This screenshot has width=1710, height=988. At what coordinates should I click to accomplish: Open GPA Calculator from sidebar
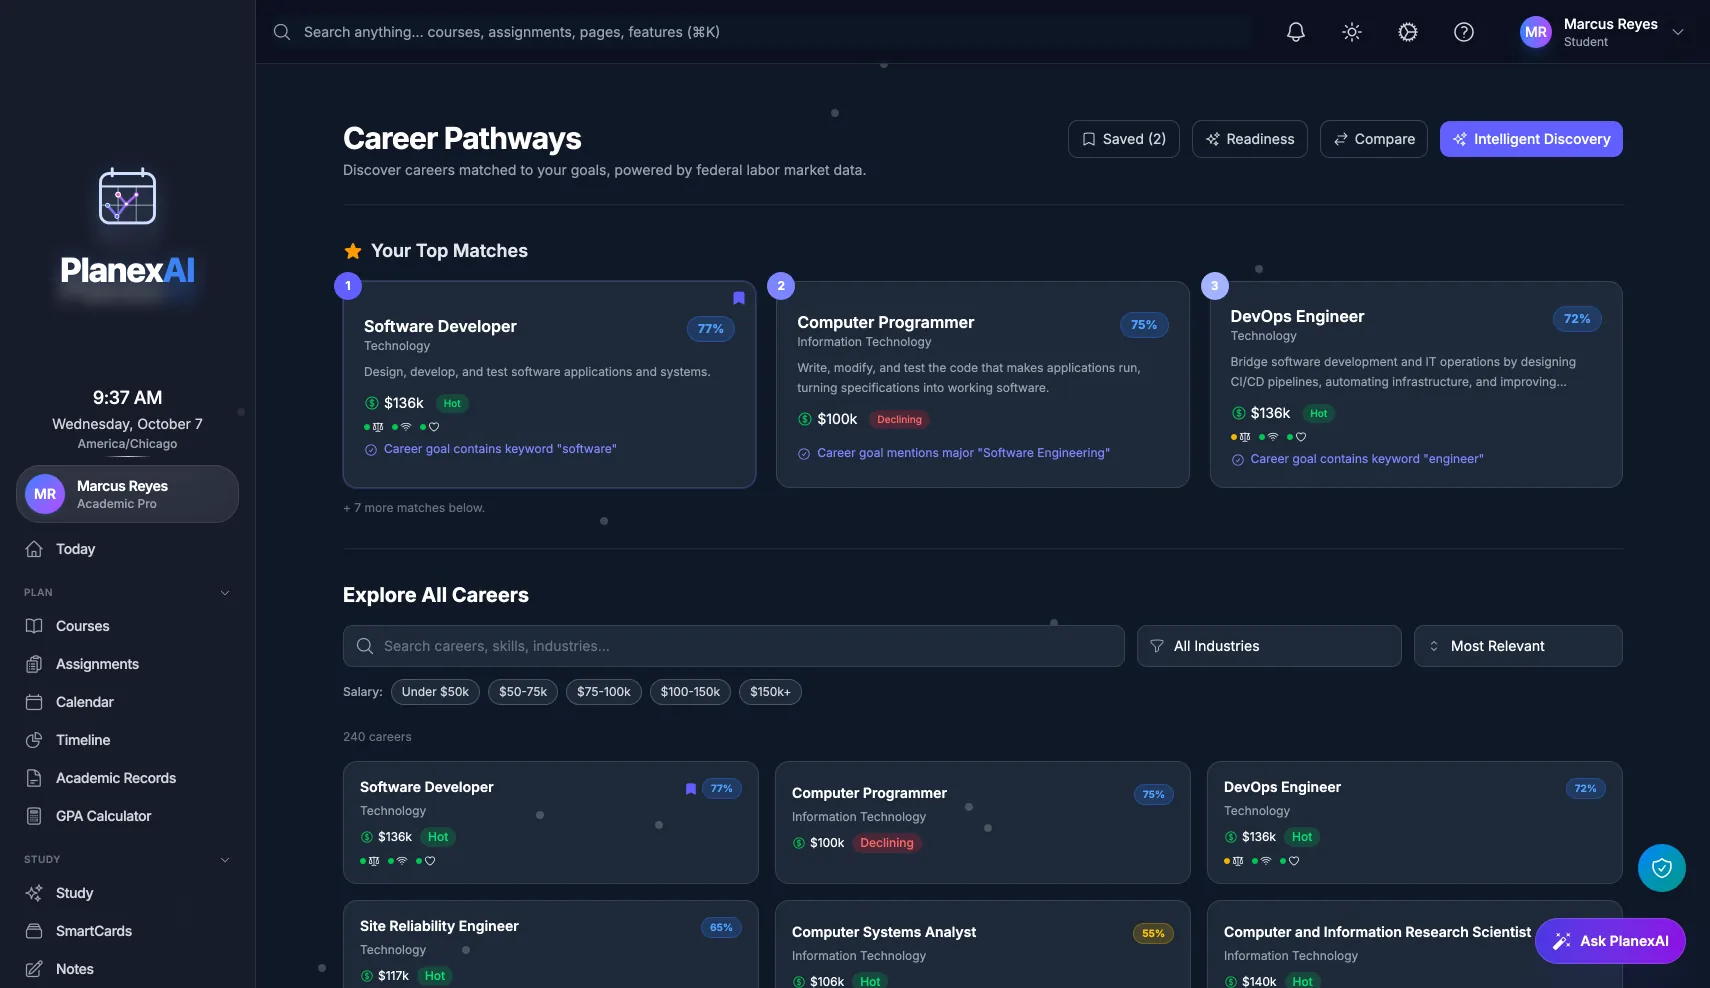click(x=127, y=816)
